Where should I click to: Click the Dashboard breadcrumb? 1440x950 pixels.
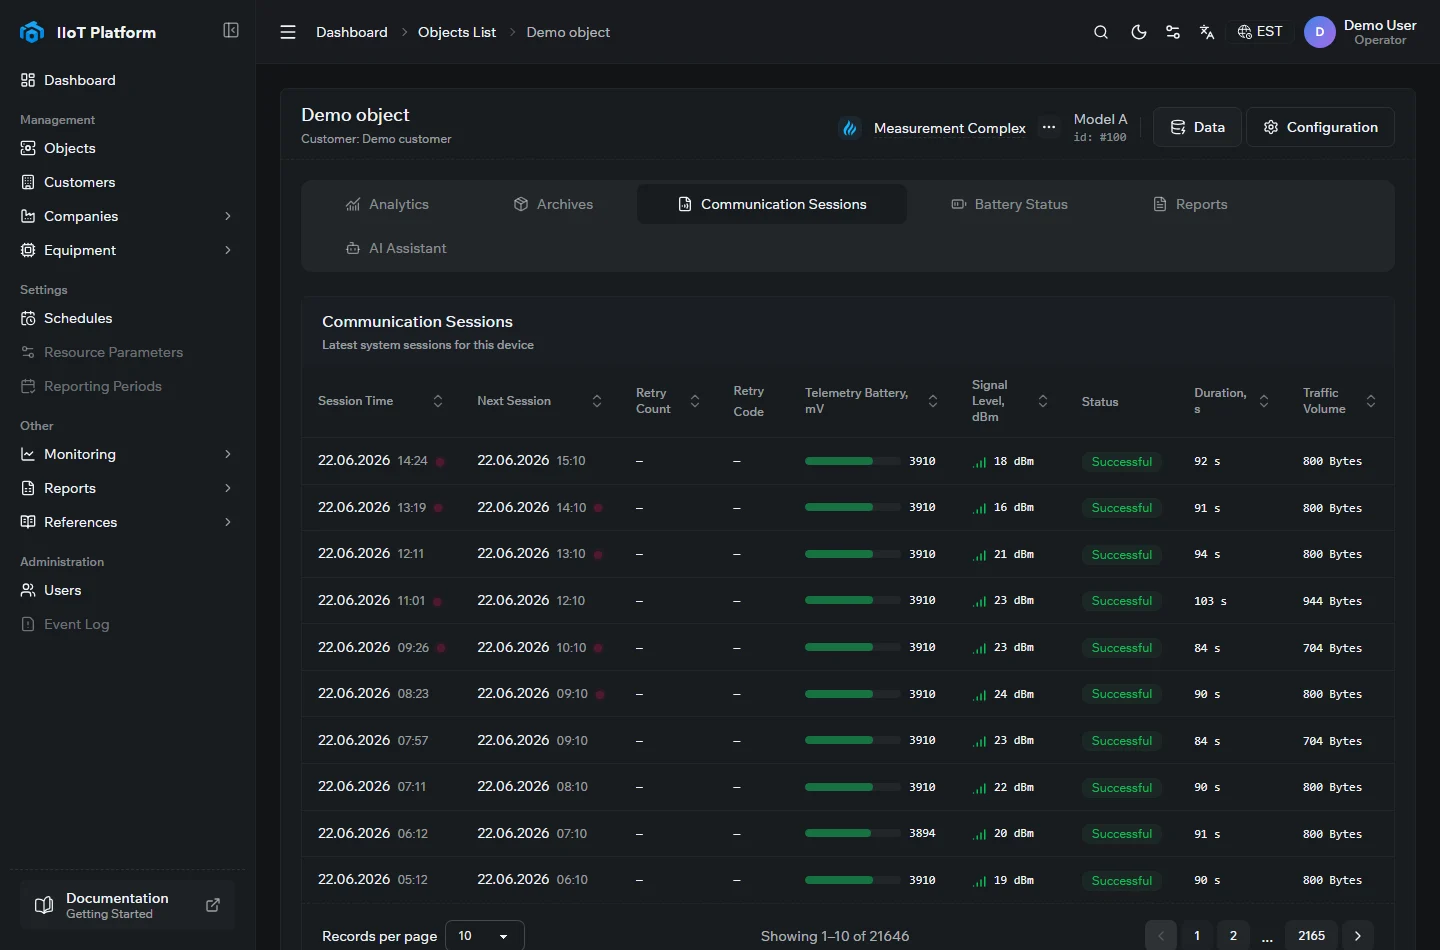click(x=352, y=32)
